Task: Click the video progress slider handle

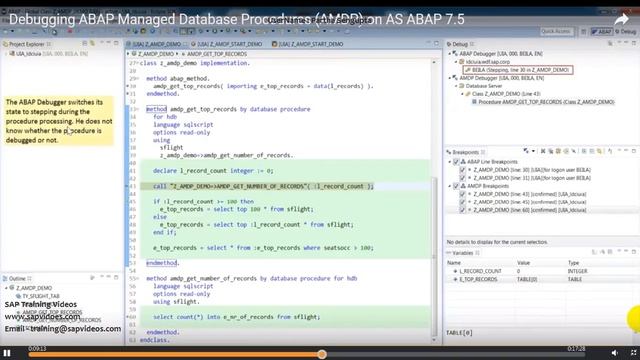Action: click(x=322, y=355)
